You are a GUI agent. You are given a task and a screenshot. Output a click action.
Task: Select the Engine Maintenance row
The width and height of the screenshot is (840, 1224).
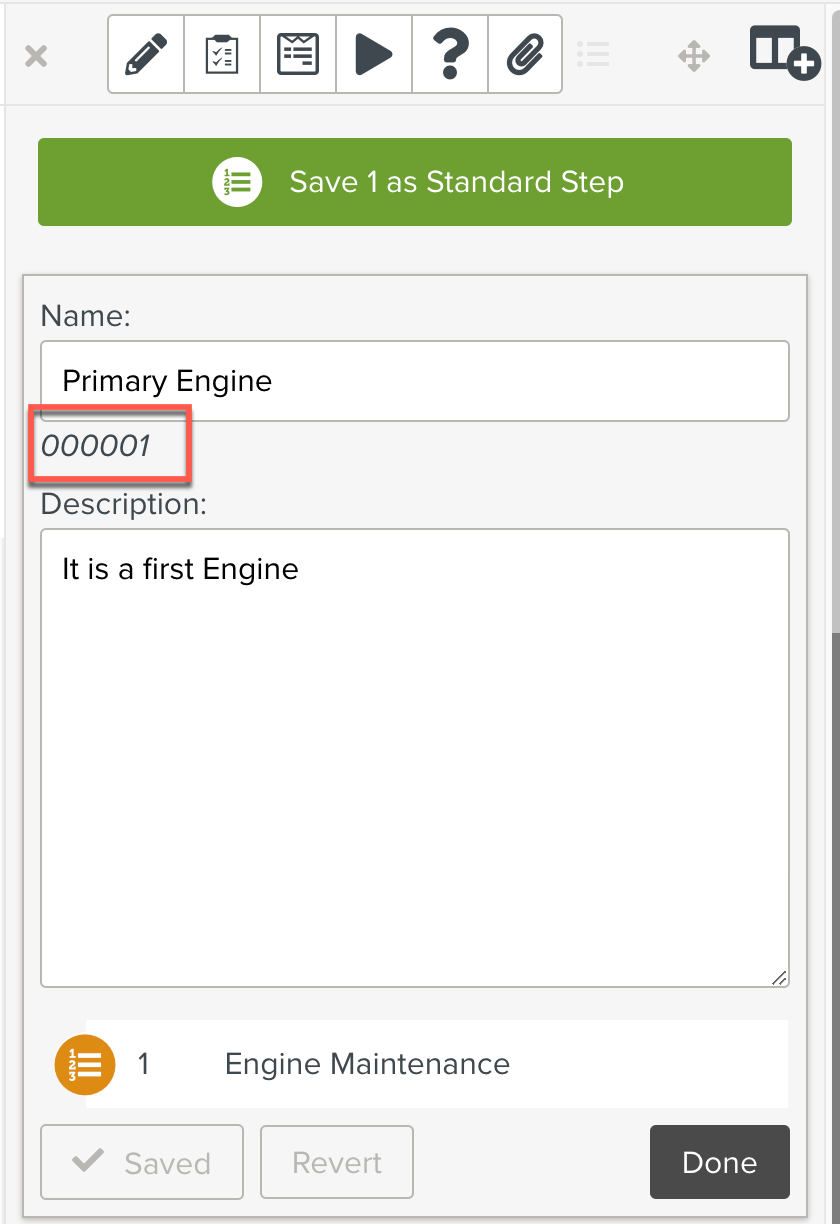(x=436, y=1064)
